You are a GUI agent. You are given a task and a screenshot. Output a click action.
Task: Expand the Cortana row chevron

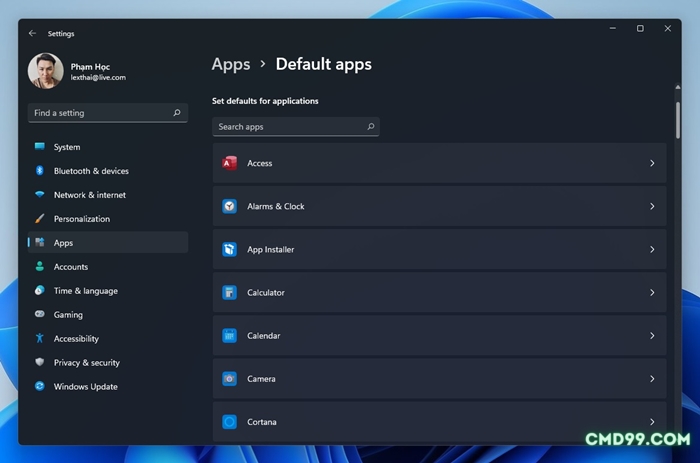652,422
